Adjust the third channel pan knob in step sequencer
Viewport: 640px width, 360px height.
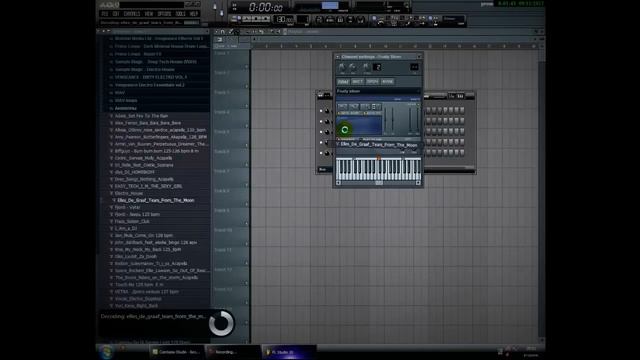coord(327,132)
